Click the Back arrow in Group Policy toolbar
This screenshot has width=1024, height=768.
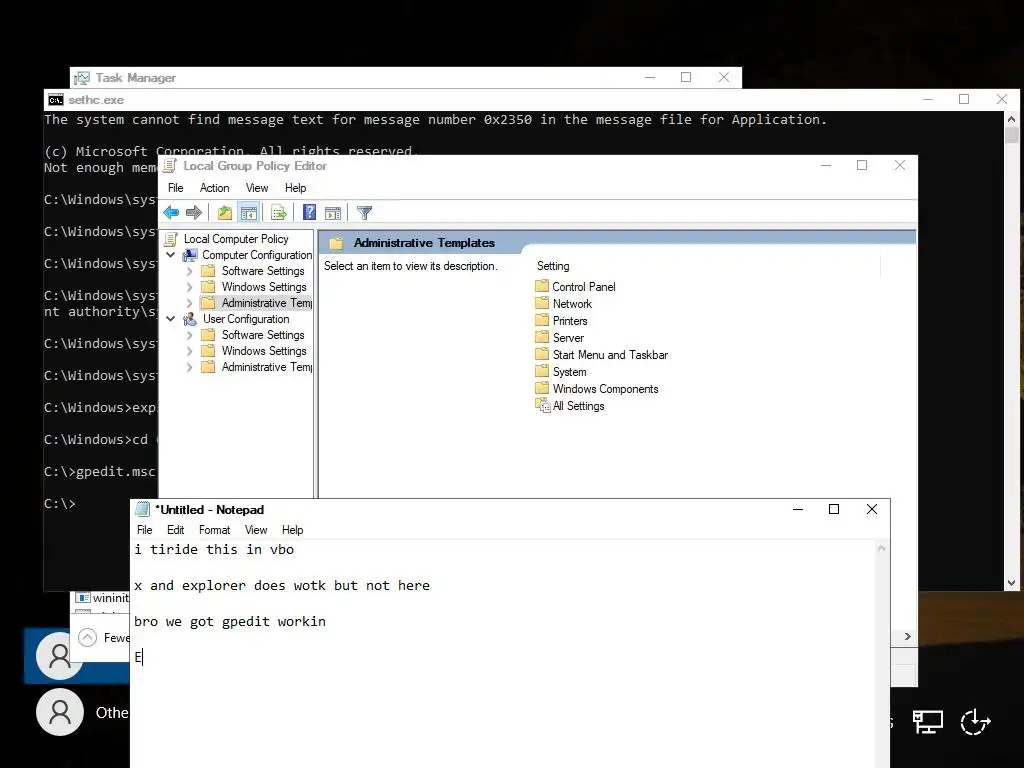click(171, 212)
